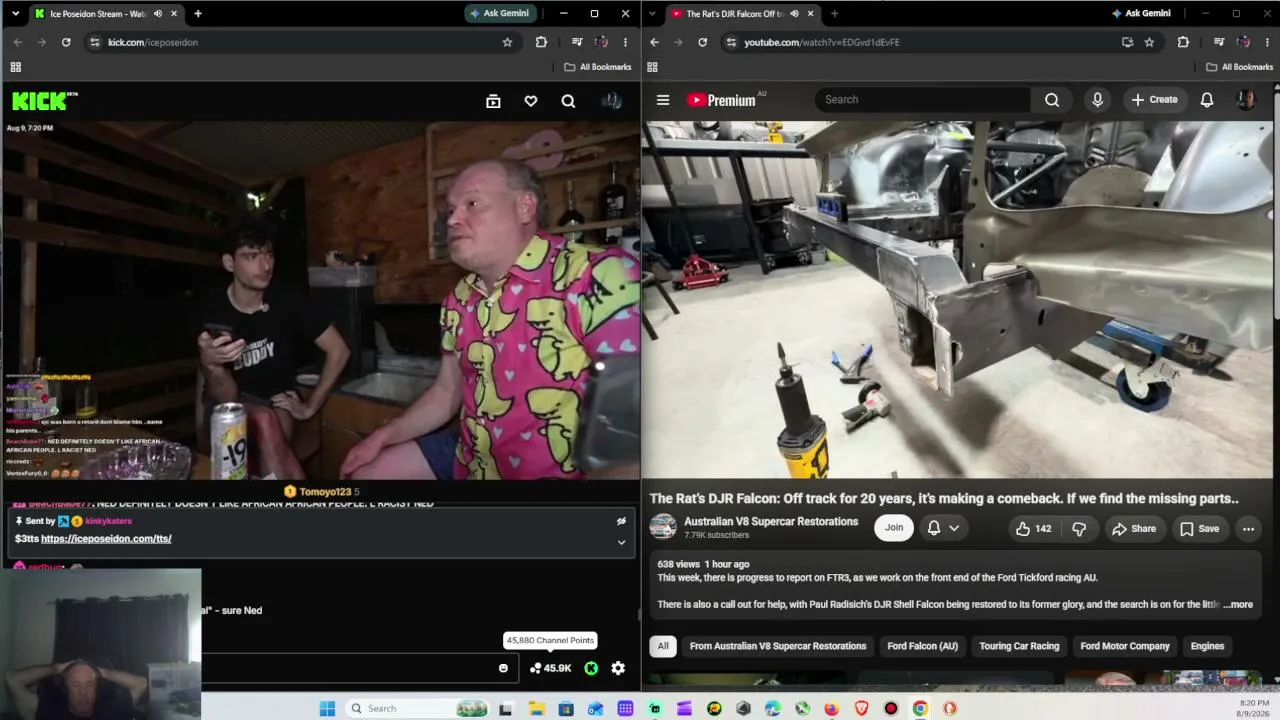Open a new tab in the YouTube window
Image resolution: width=1280 pixels, height=720 pixels.
click(834, 14)
